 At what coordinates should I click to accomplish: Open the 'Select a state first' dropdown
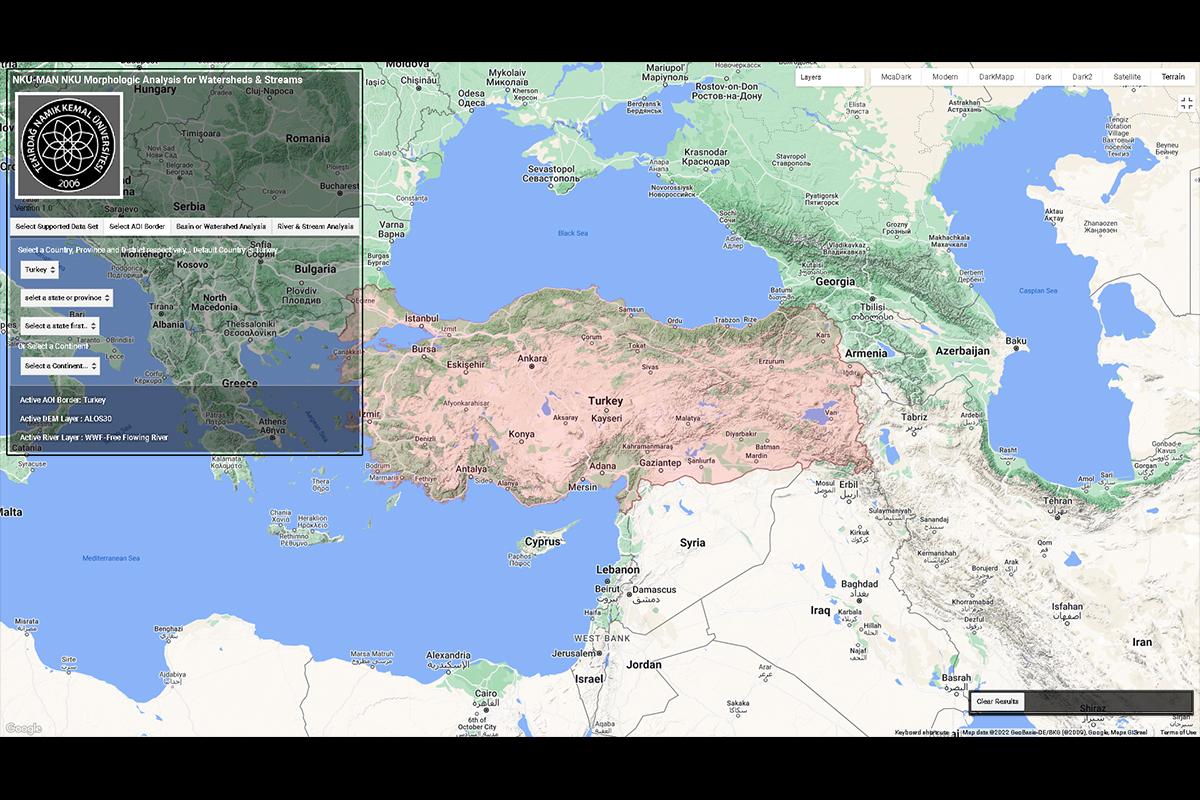(x=60, y=326)
